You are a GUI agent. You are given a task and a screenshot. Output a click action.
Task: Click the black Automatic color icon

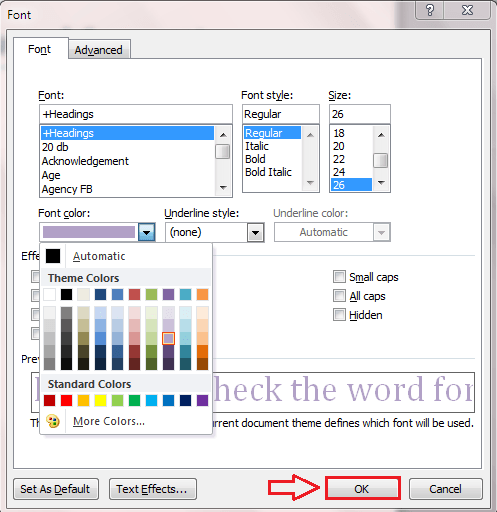[x=53, y=256]
